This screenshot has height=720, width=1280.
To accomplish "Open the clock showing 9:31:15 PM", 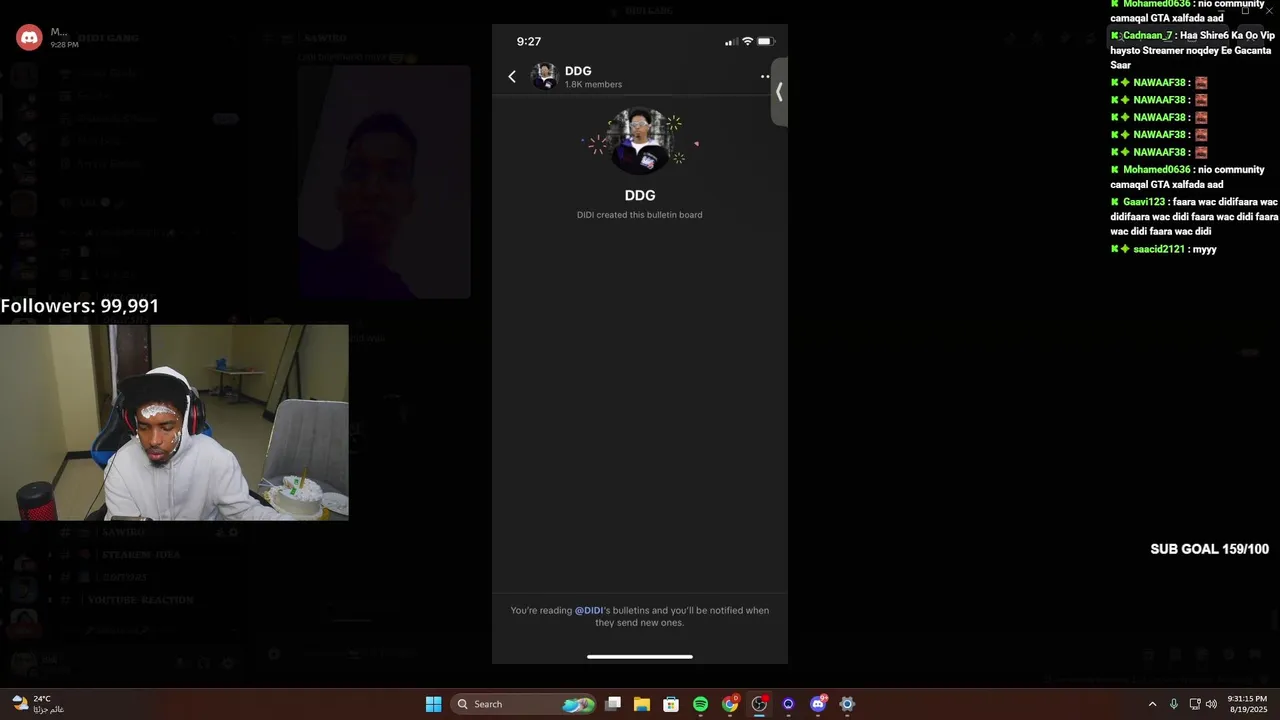I will (x=1247, y=704).
